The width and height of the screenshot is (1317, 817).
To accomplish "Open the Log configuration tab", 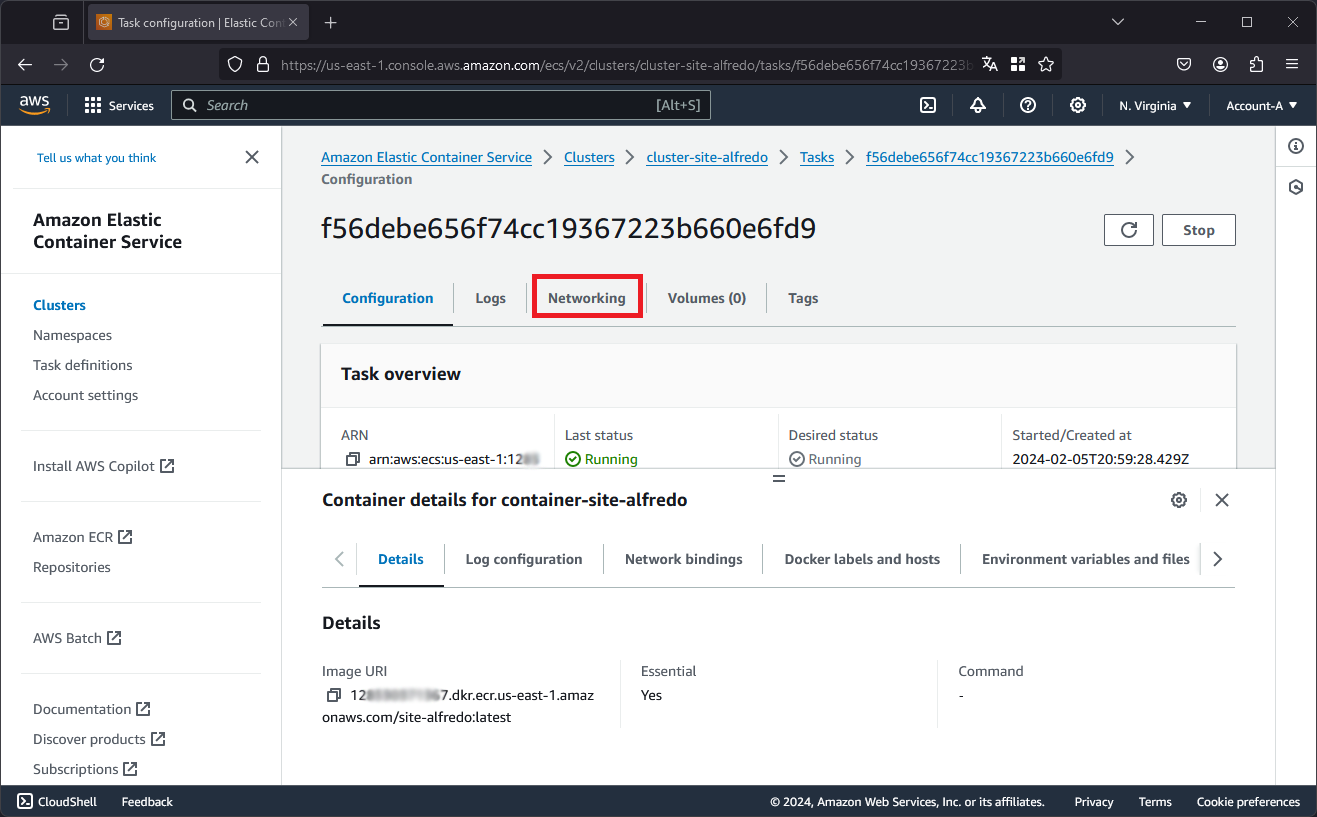I will (524, 559).
